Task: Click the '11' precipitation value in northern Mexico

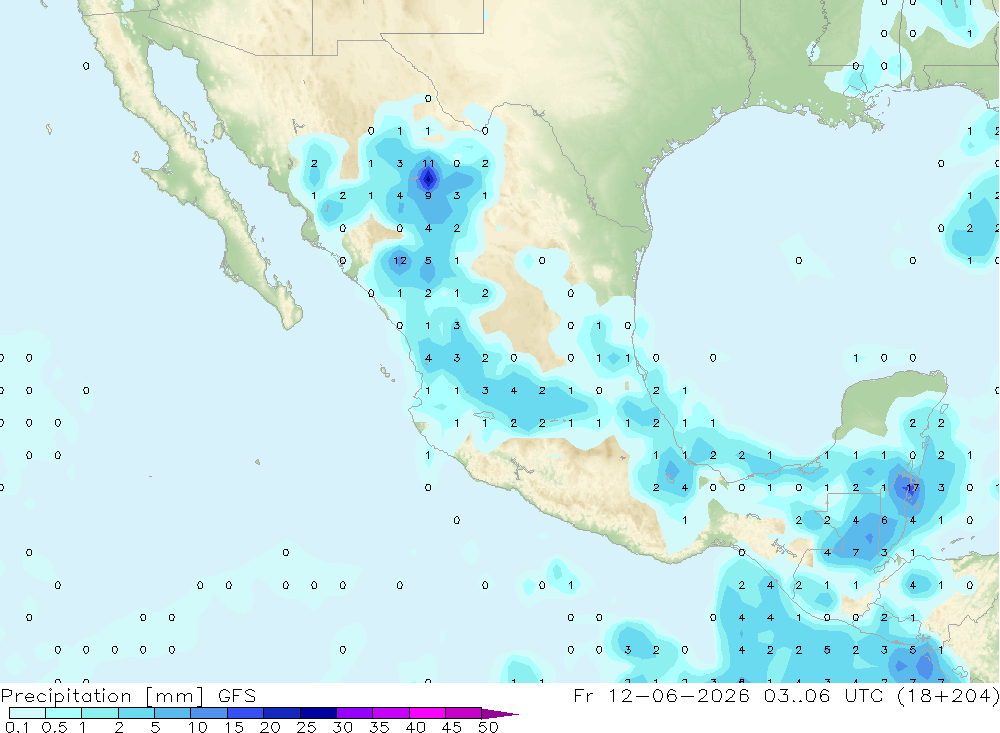Action: [x=428, y=163]
